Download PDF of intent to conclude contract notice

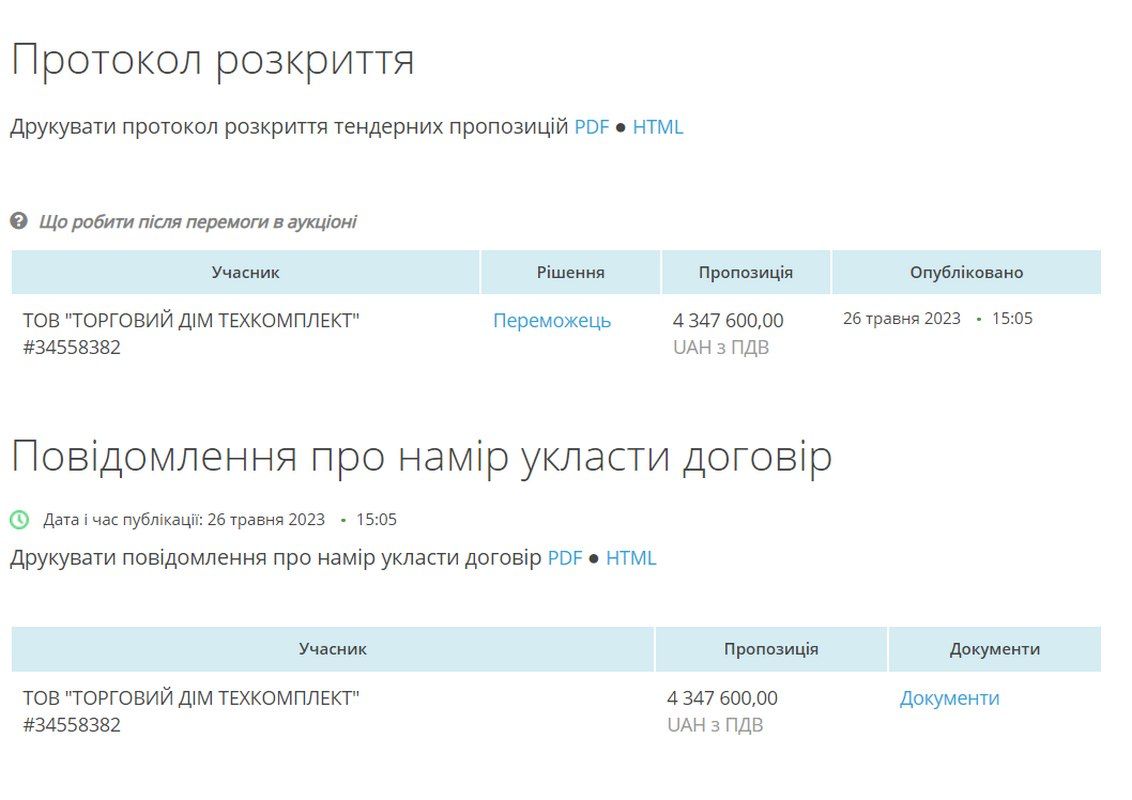click(564, 558)
